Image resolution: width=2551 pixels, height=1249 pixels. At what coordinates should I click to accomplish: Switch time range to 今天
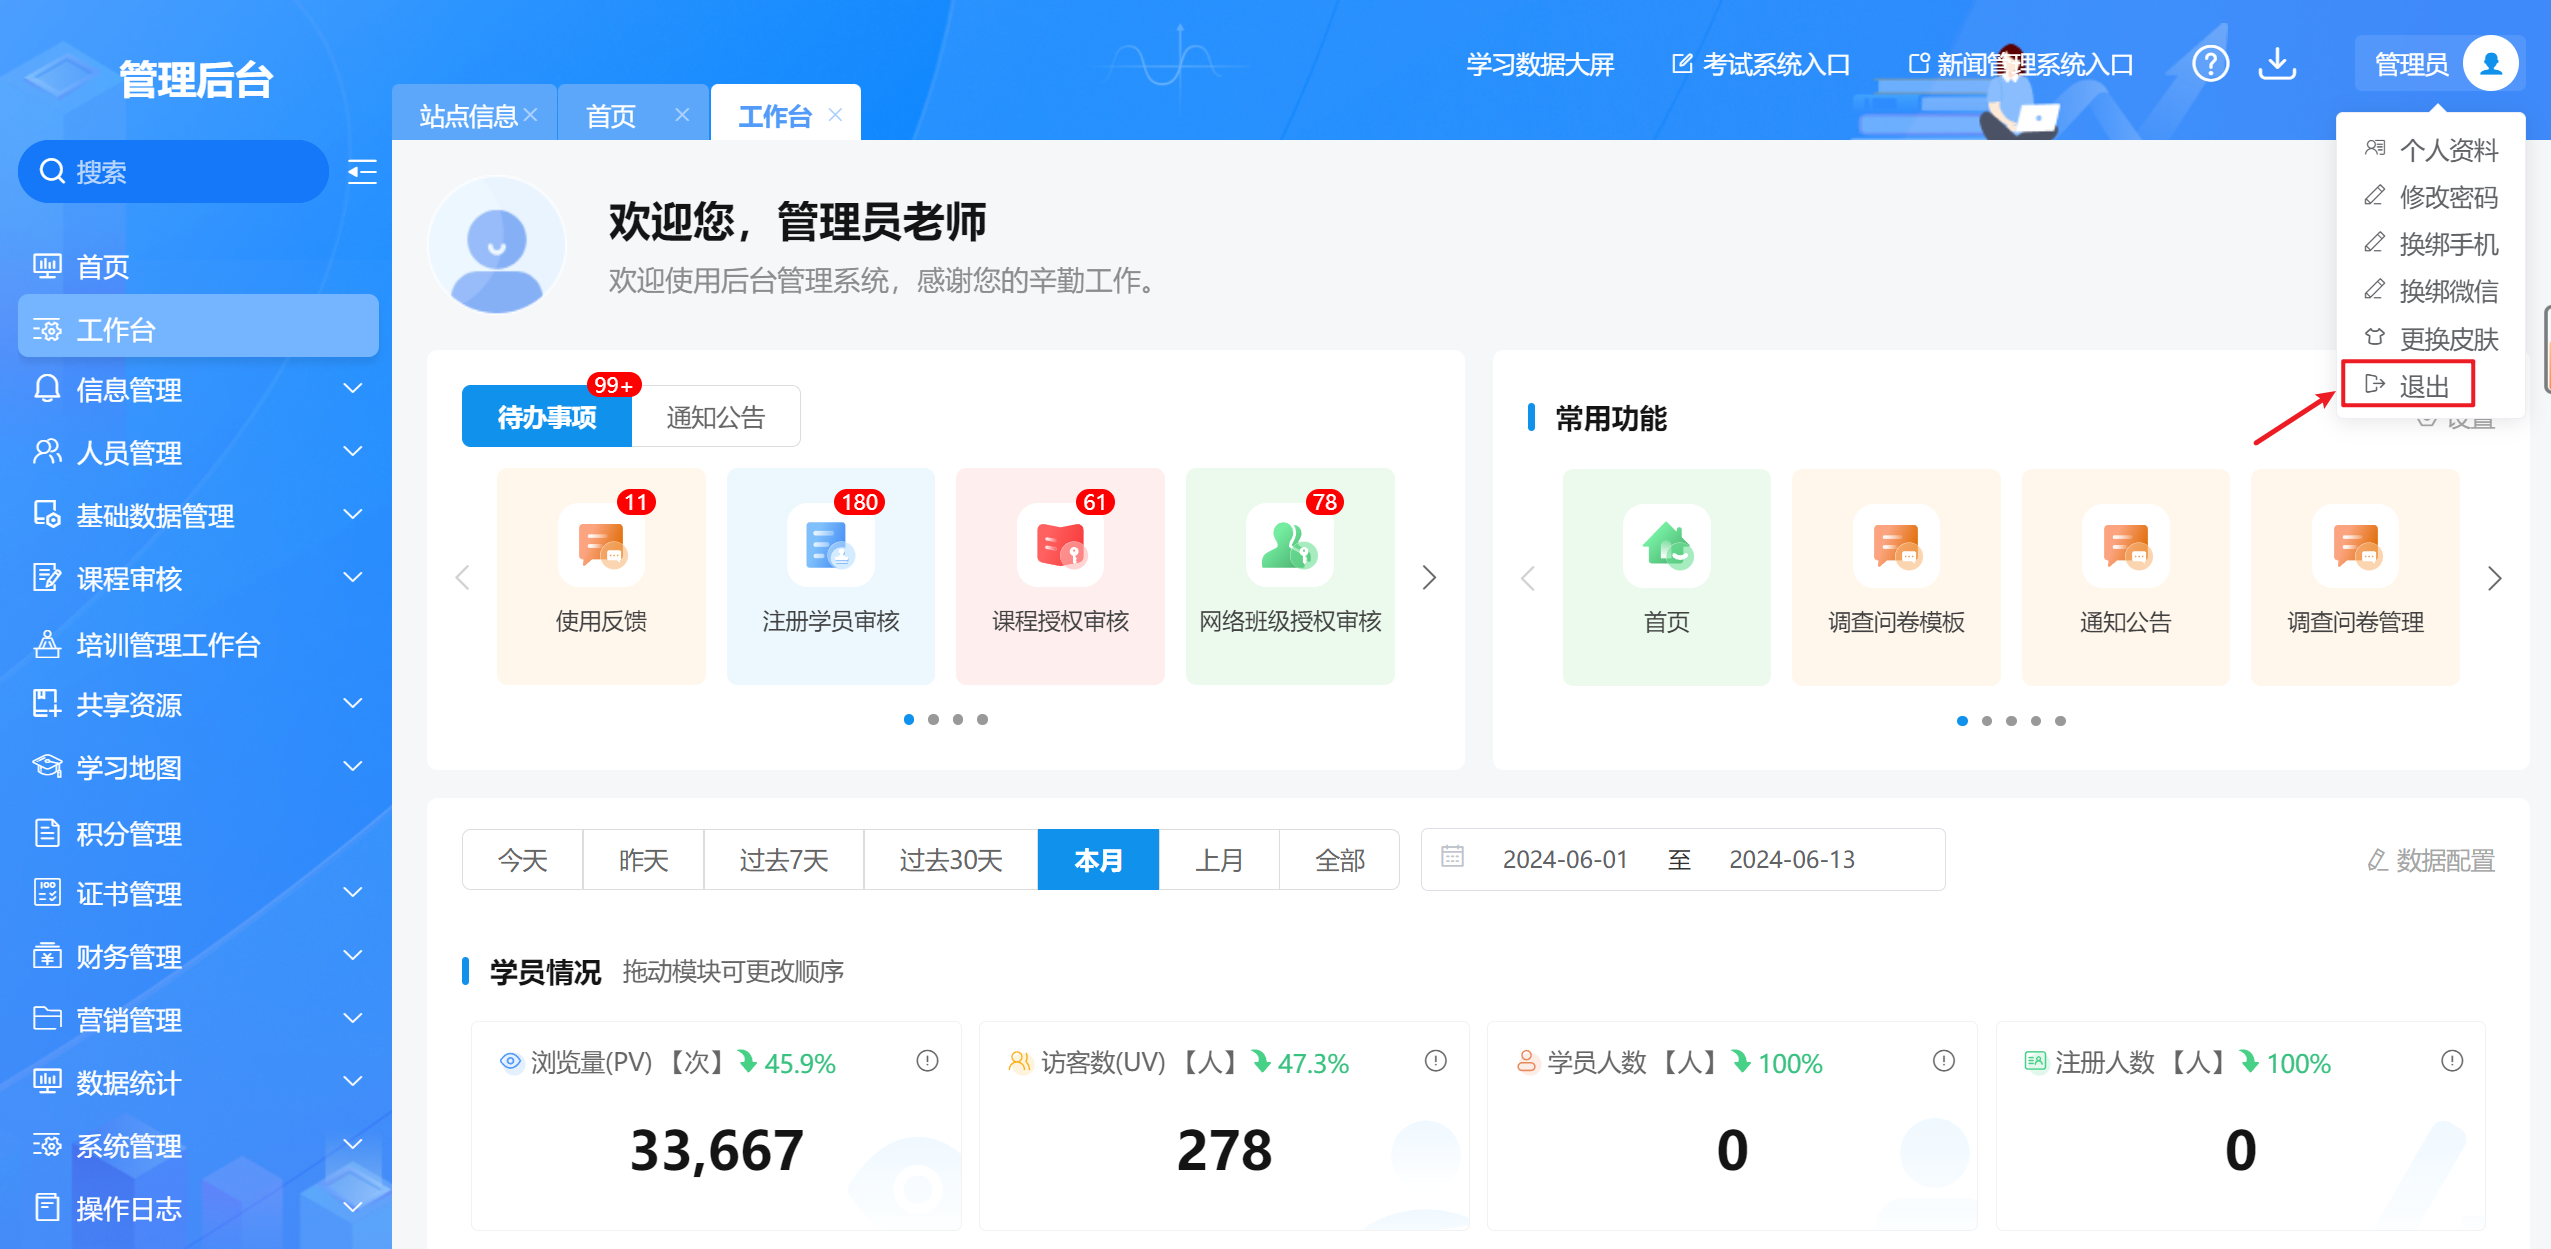click(522, 860)
